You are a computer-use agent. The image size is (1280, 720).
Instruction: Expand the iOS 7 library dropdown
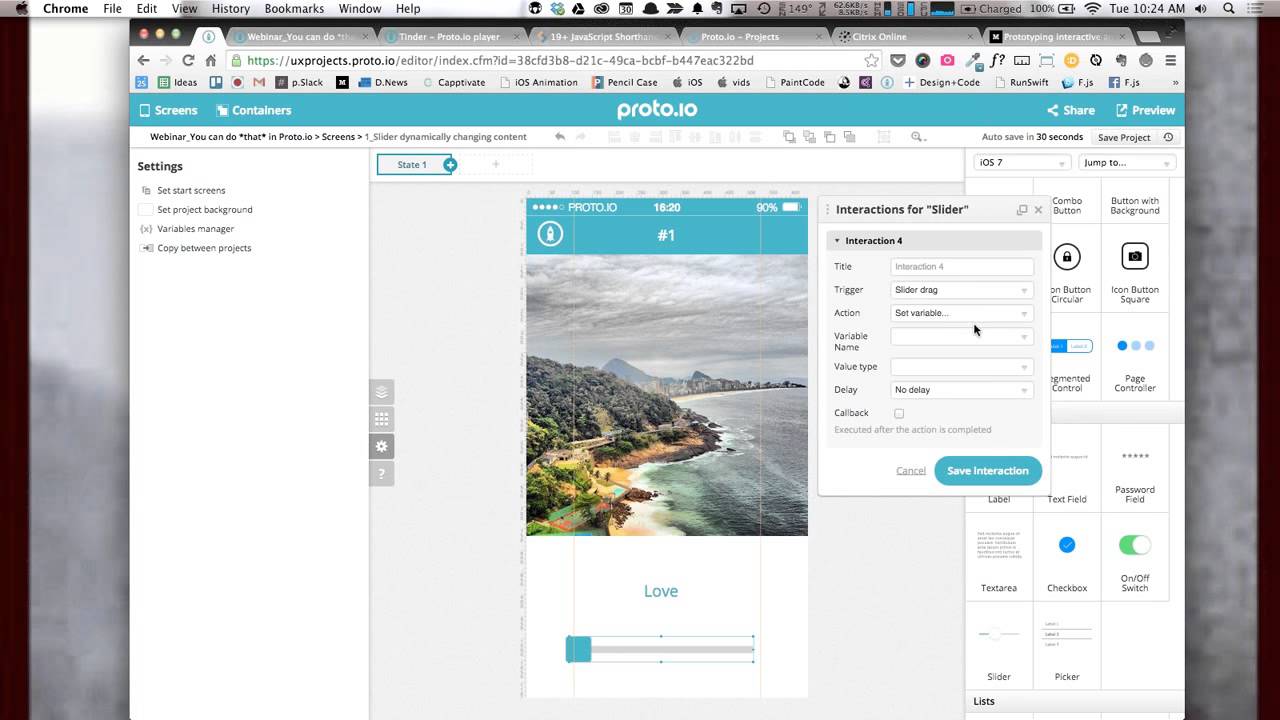click(x=1021, y=162)
